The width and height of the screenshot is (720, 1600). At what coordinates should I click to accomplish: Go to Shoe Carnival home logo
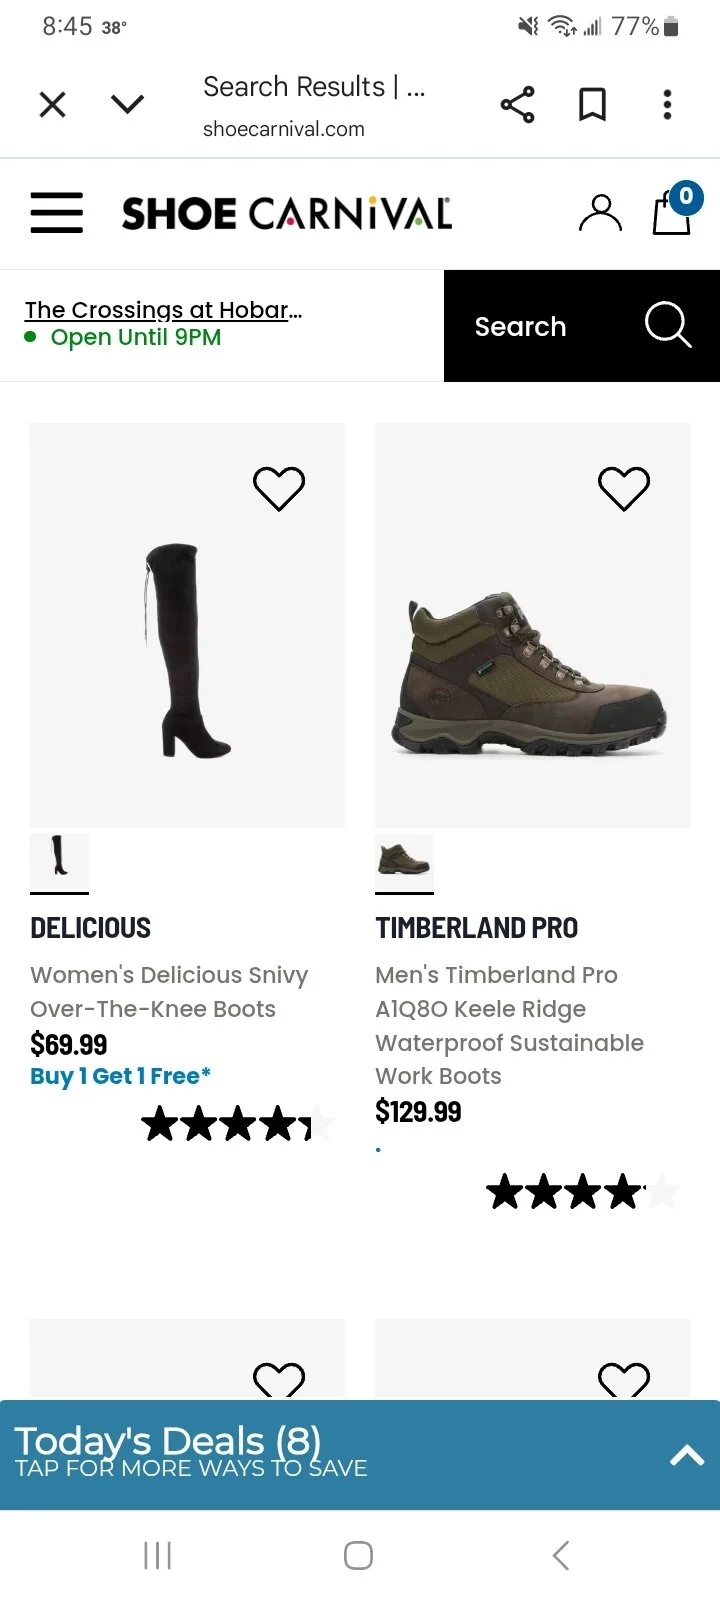point(286,213)
